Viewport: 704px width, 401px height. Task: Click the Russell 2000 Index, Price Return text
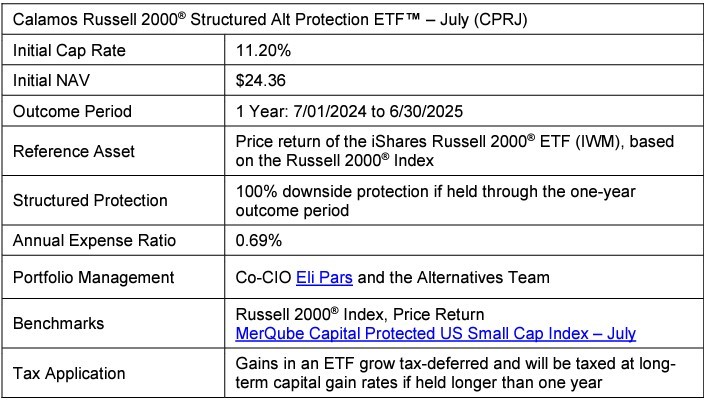click(x=356, y=315)
